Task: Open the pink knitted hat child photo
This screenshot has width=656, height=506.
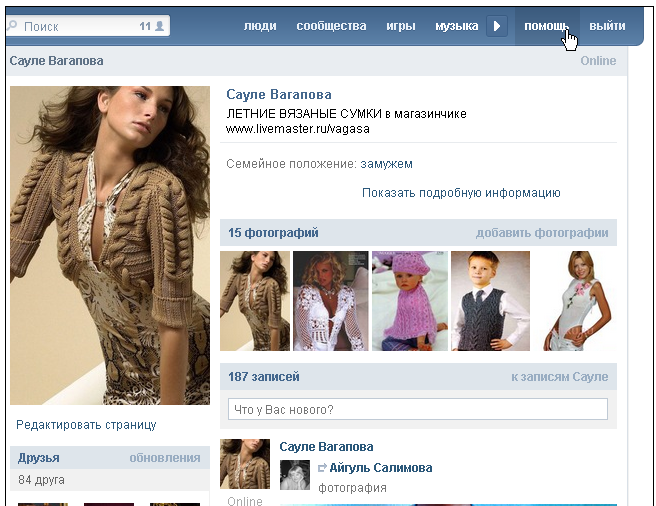Action: pyautogui.click(x=408, y=301)
